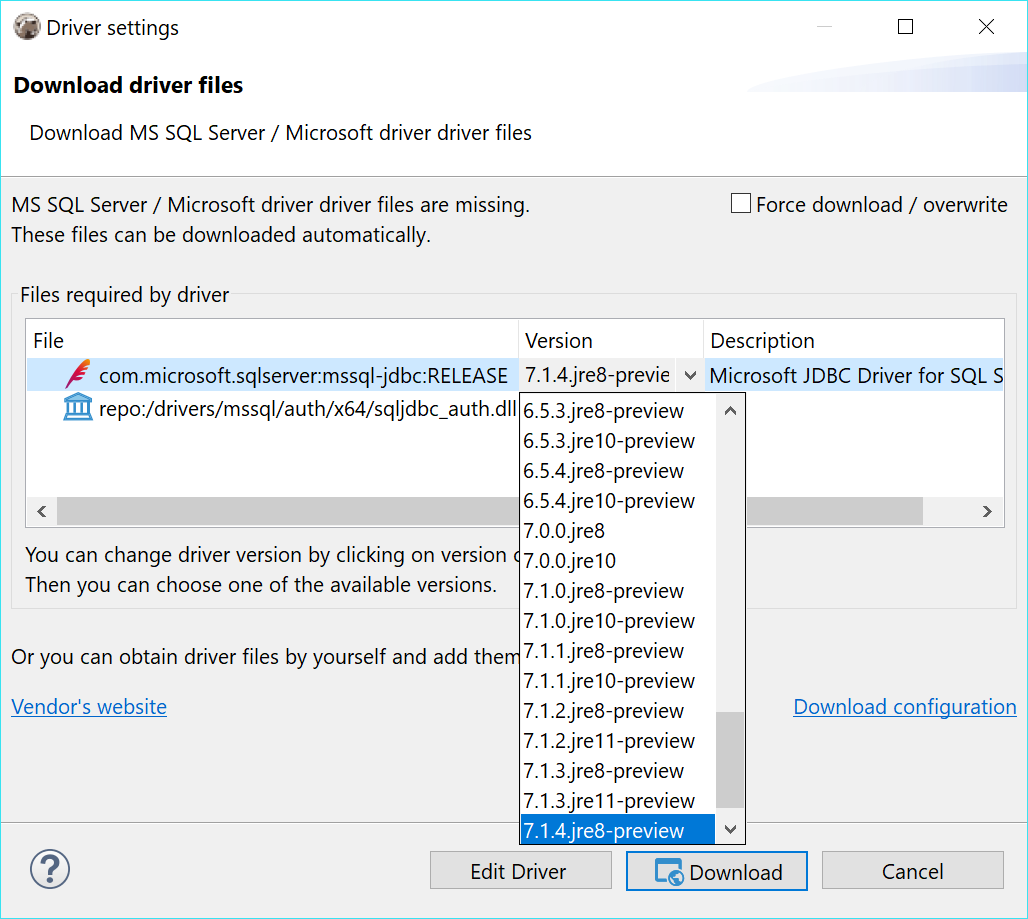1028x919 pixels.
Task: Select repo:/drivers/mssql/auth/x64/sqljdbc_auth.dll row
Action: pos(273,408)
